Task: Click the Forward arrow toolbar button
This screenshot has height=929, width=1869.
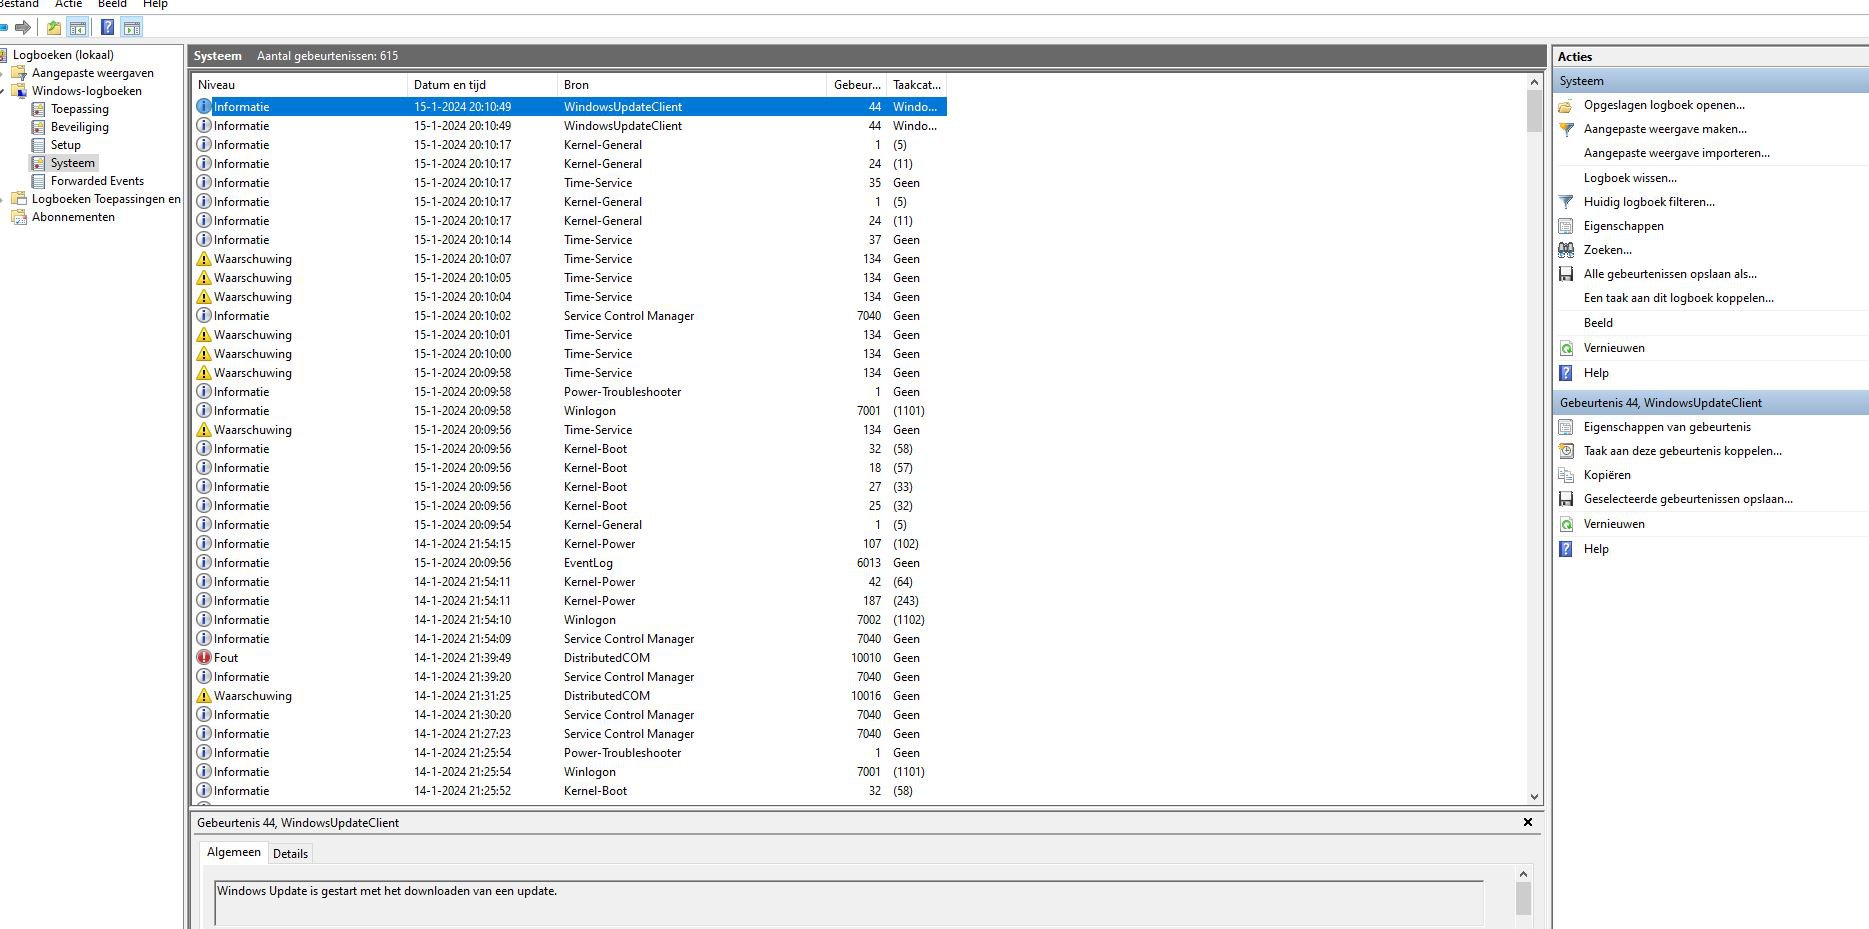Action: tap(22, 27)
